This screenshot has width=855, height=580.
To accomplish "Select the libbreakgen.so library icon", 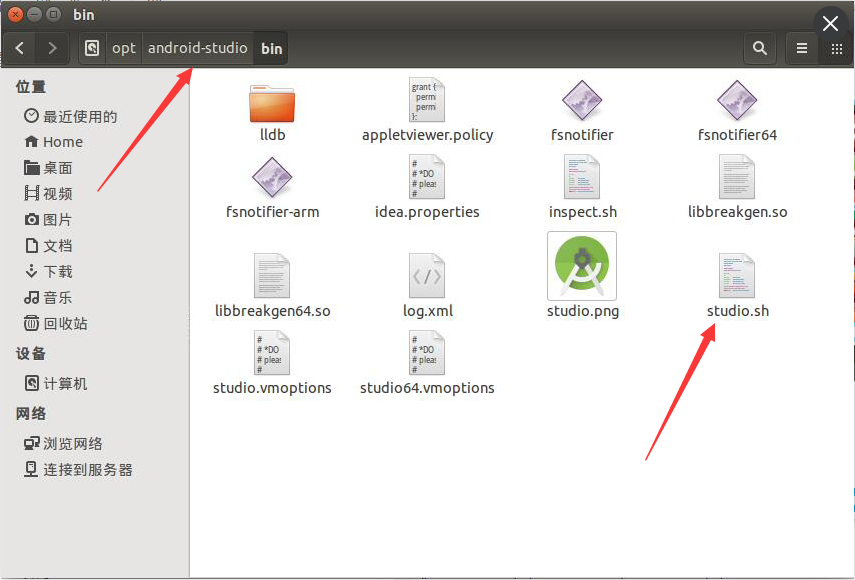I will (737, 177).
